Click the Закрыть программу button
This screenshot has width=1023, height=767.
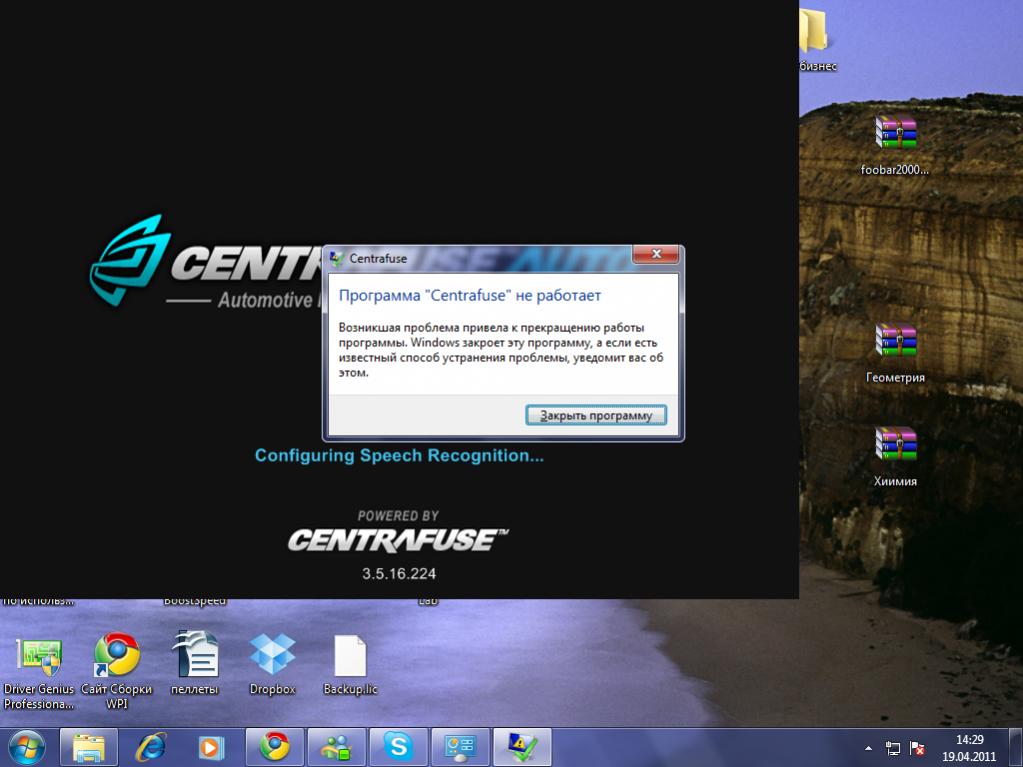(596, 415)
